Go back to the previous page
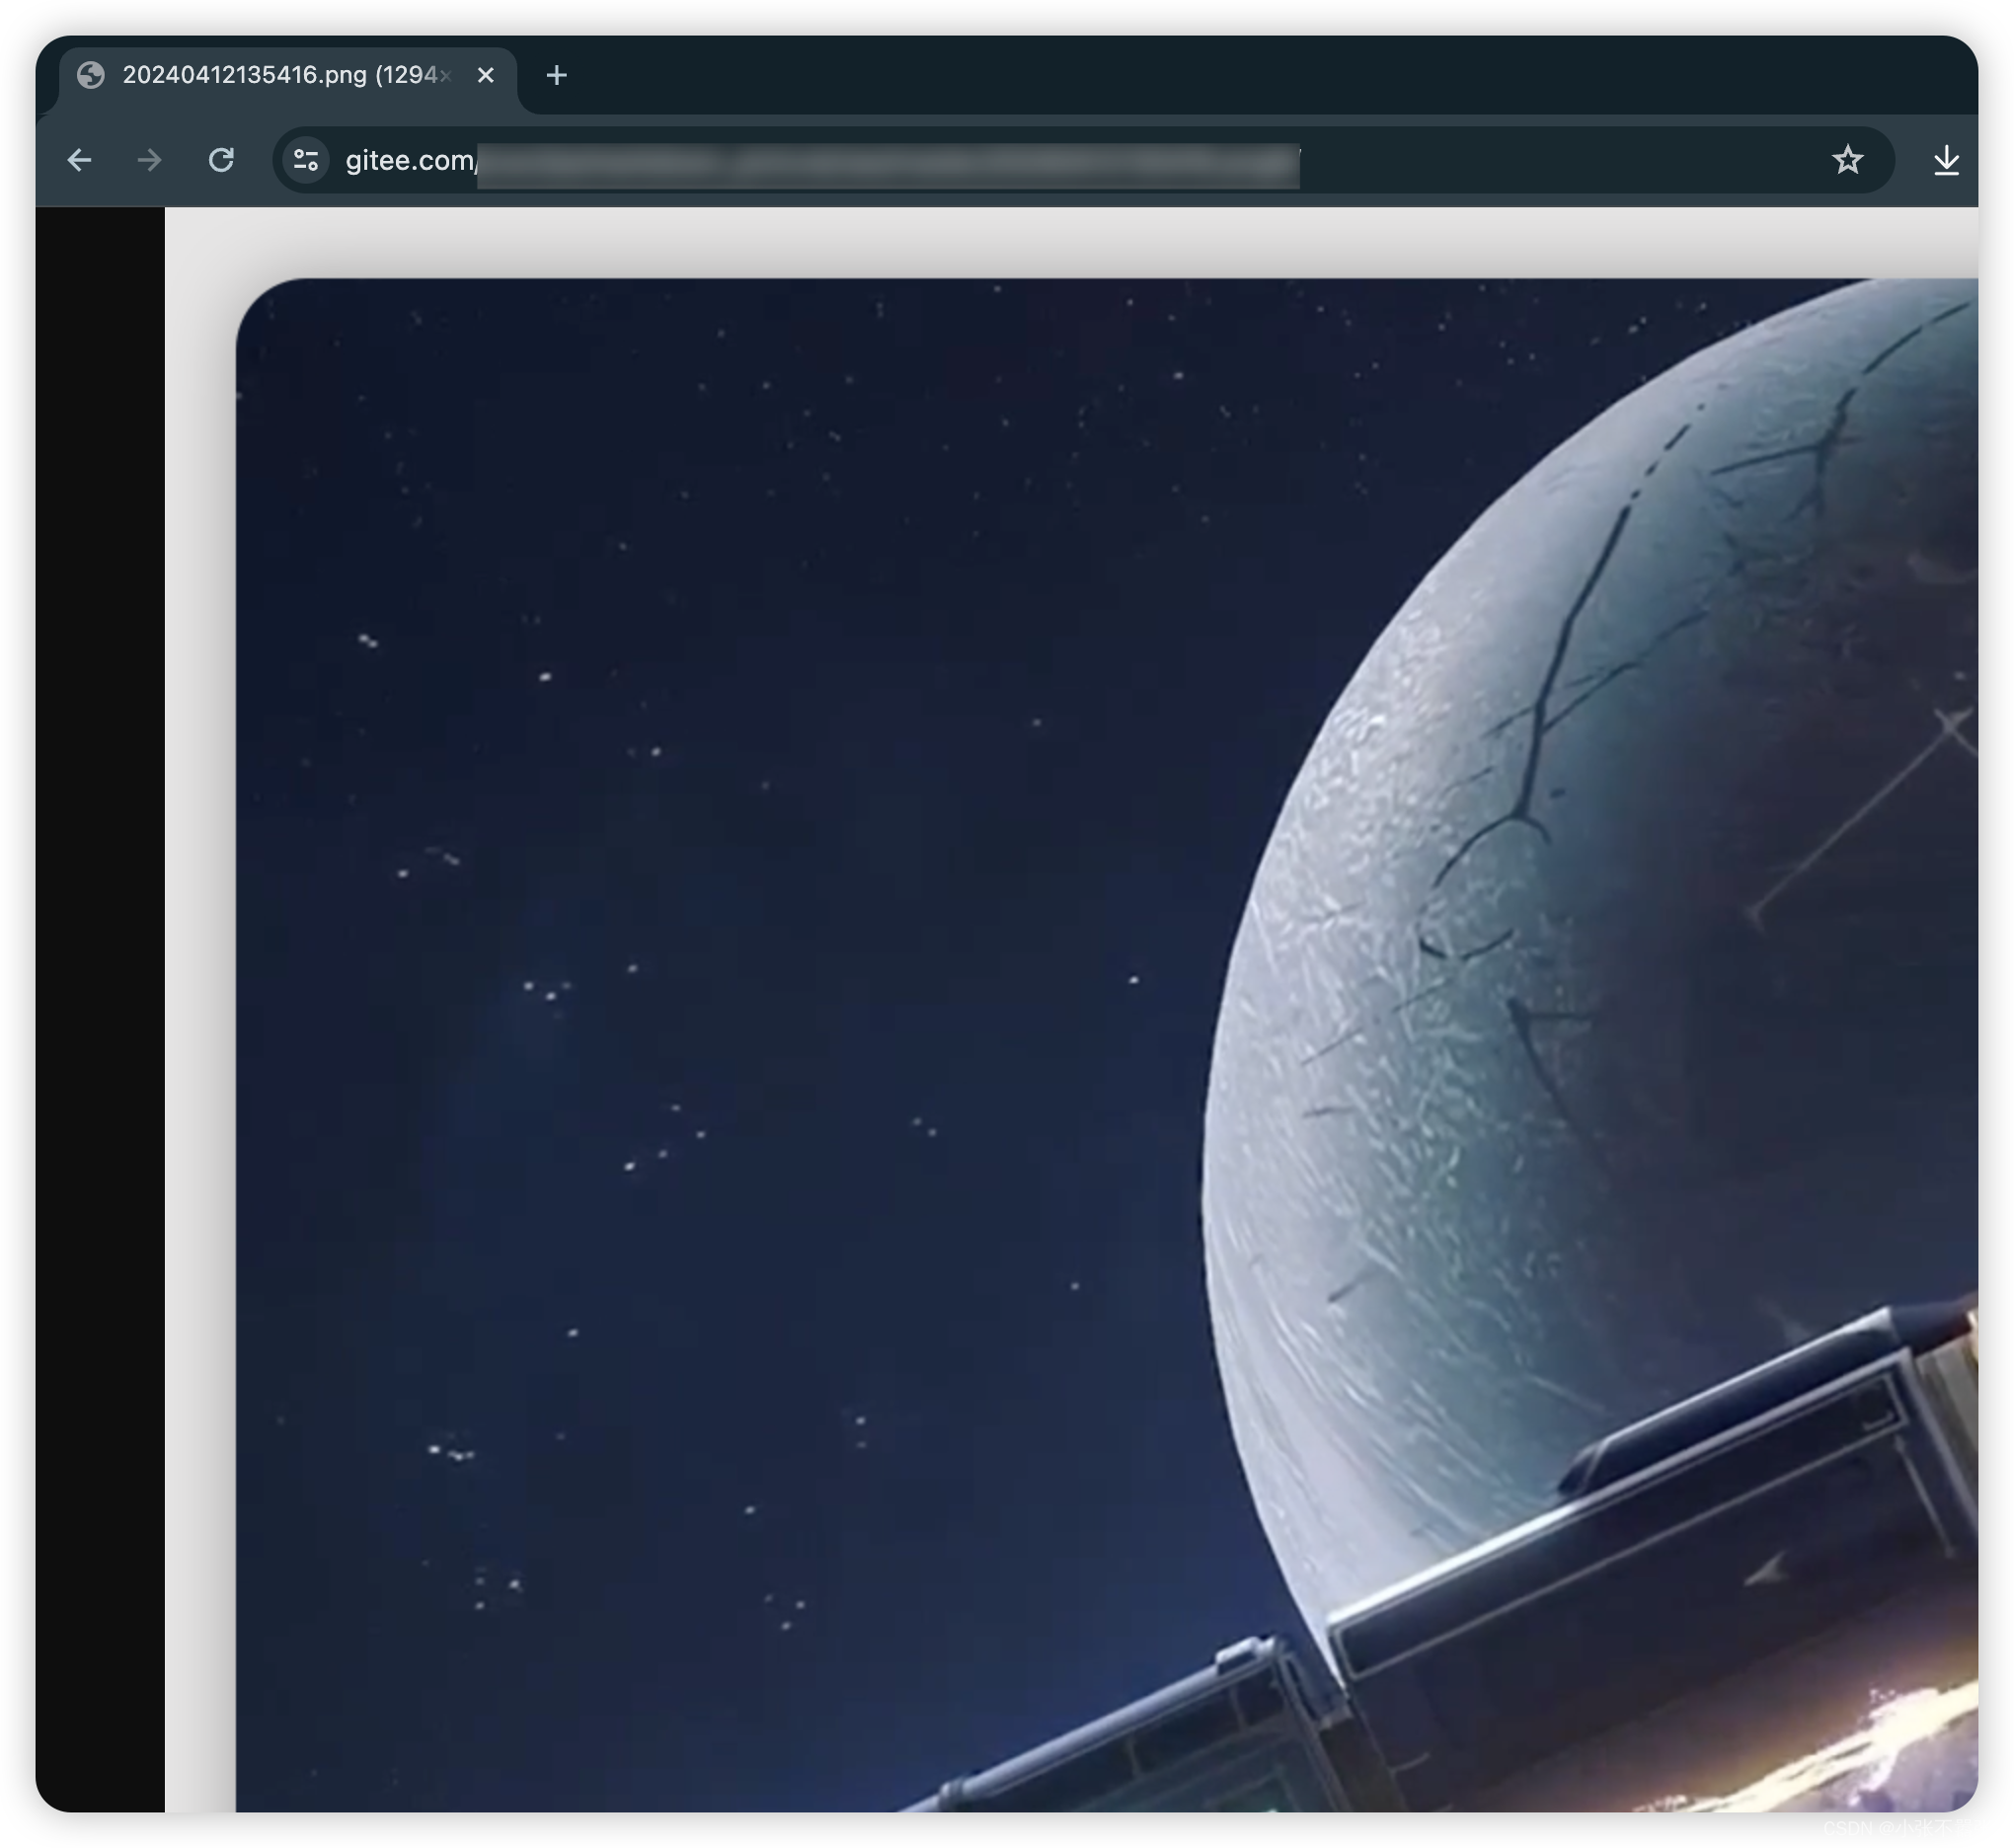This screenshot has width=2014, height=1848. [x=79, y=160]
